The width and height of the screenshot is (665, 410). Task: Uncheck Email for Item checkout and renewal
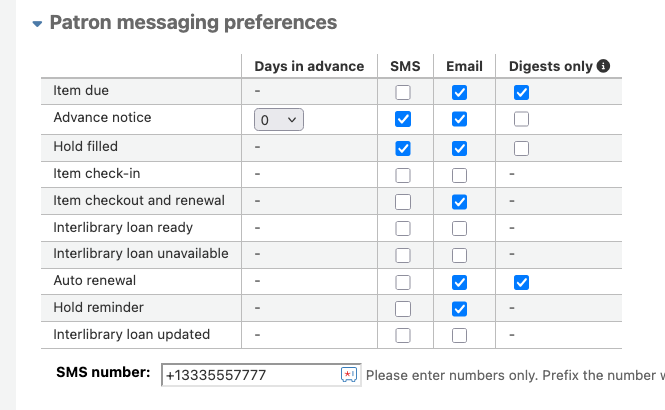click(459, 202)
